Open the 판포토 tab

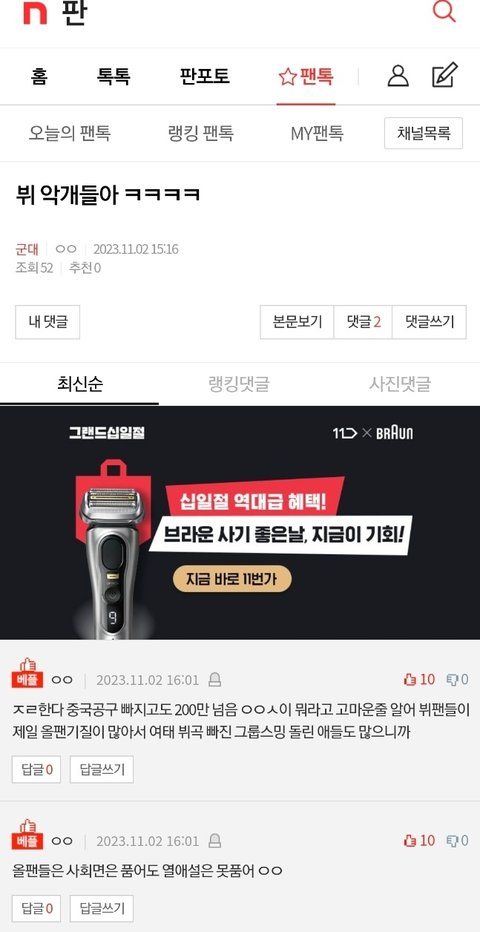204,77
